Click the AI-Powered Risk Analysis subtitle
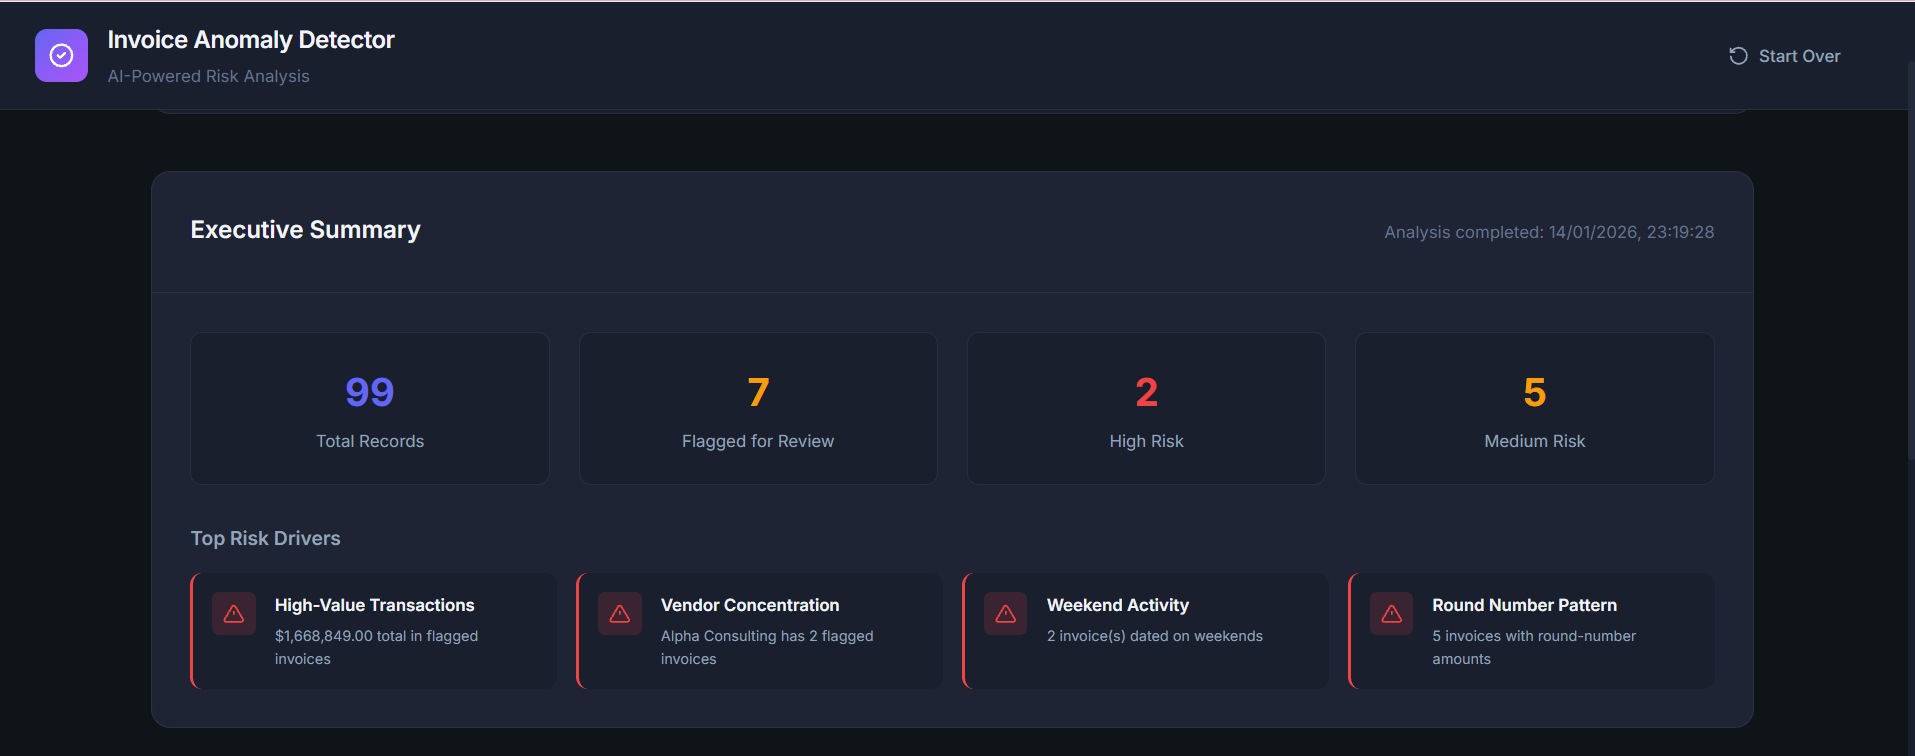This screenshot has height=756, width=1915. (209, 76)
